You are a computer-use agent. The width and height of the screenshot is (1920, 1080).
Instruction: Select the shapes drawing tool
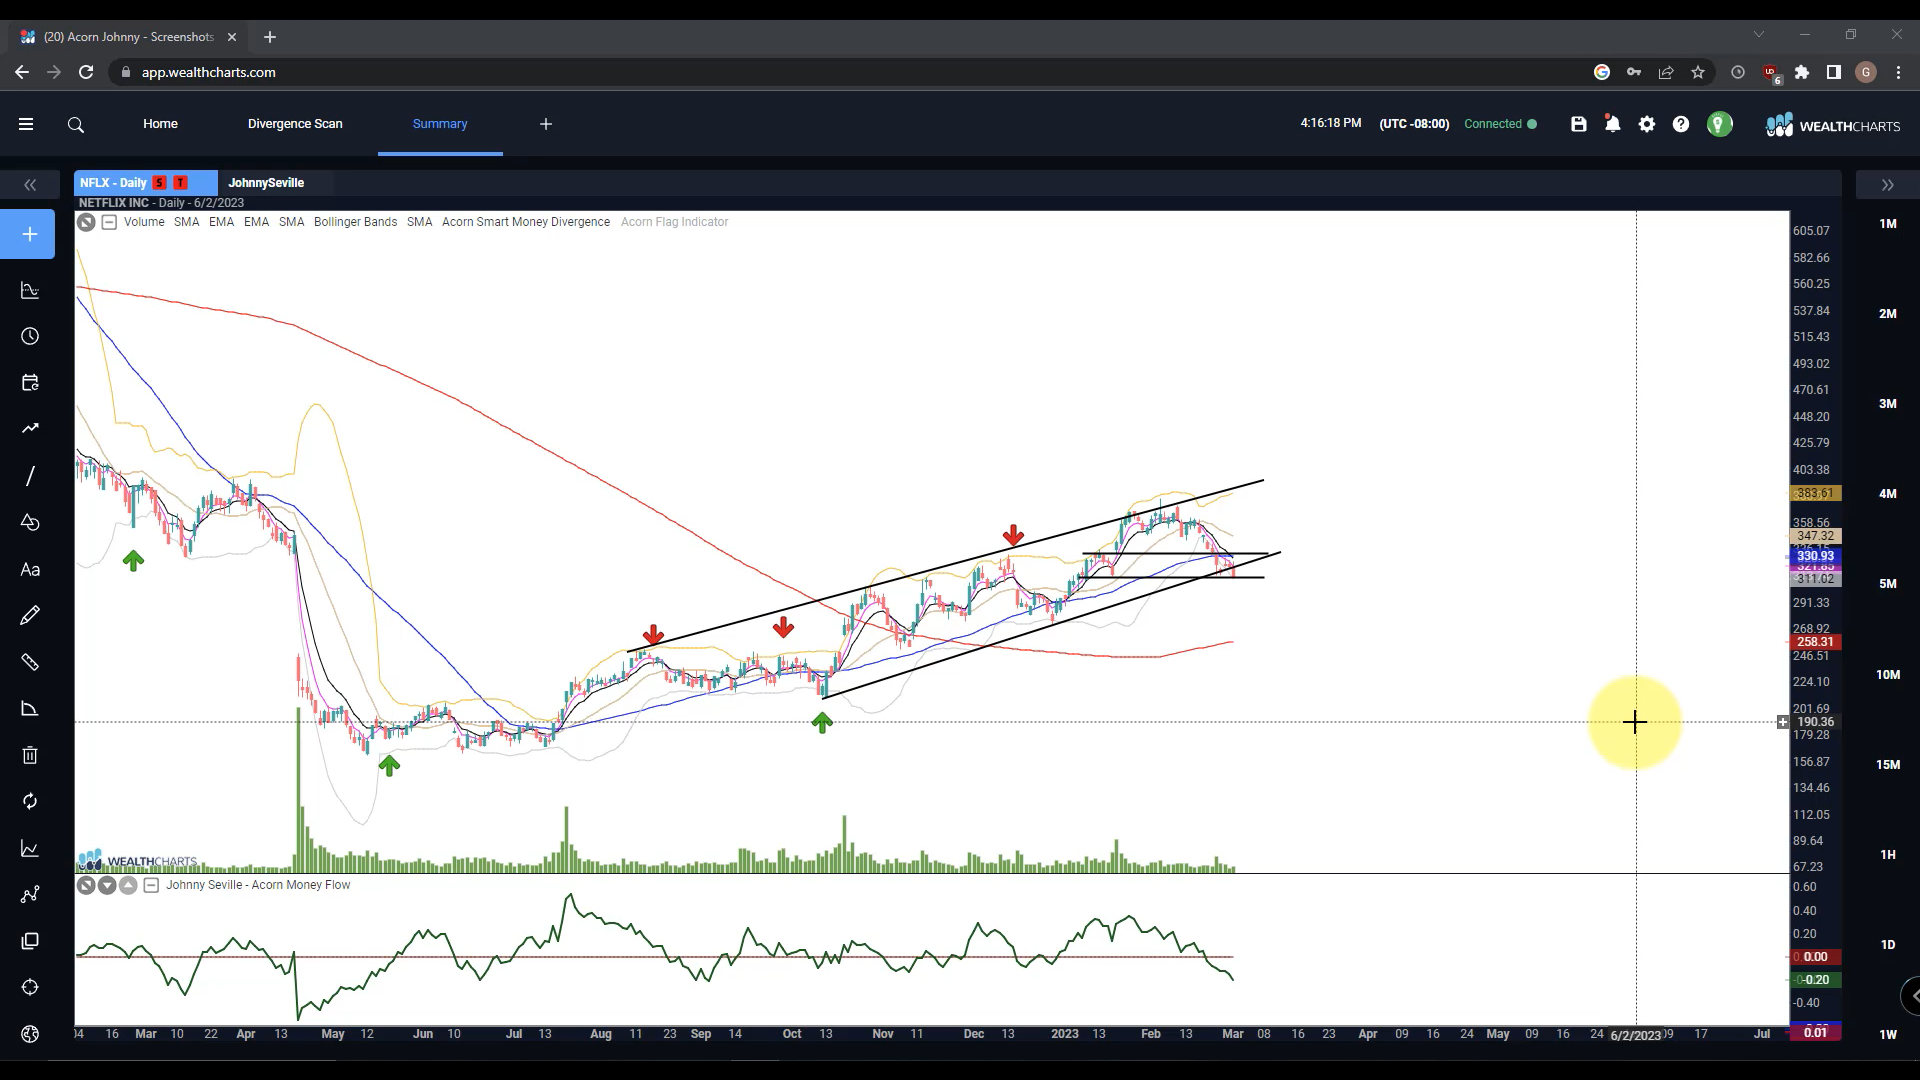point(30,522)
